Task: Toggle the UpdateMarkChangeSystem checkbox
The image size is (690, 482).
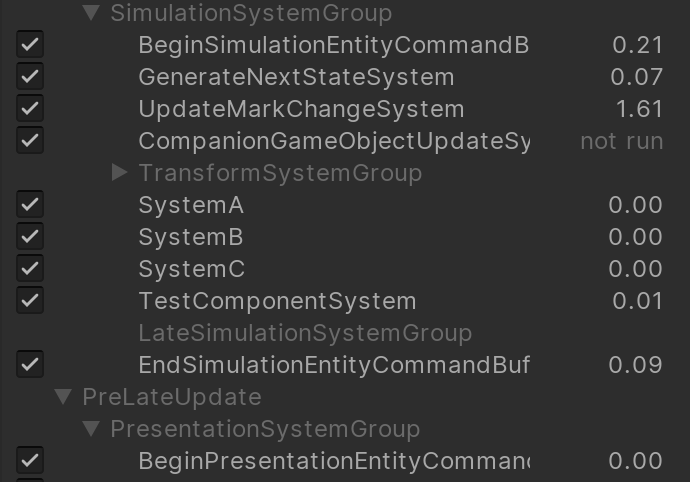Action: click(x=30, y=108)
